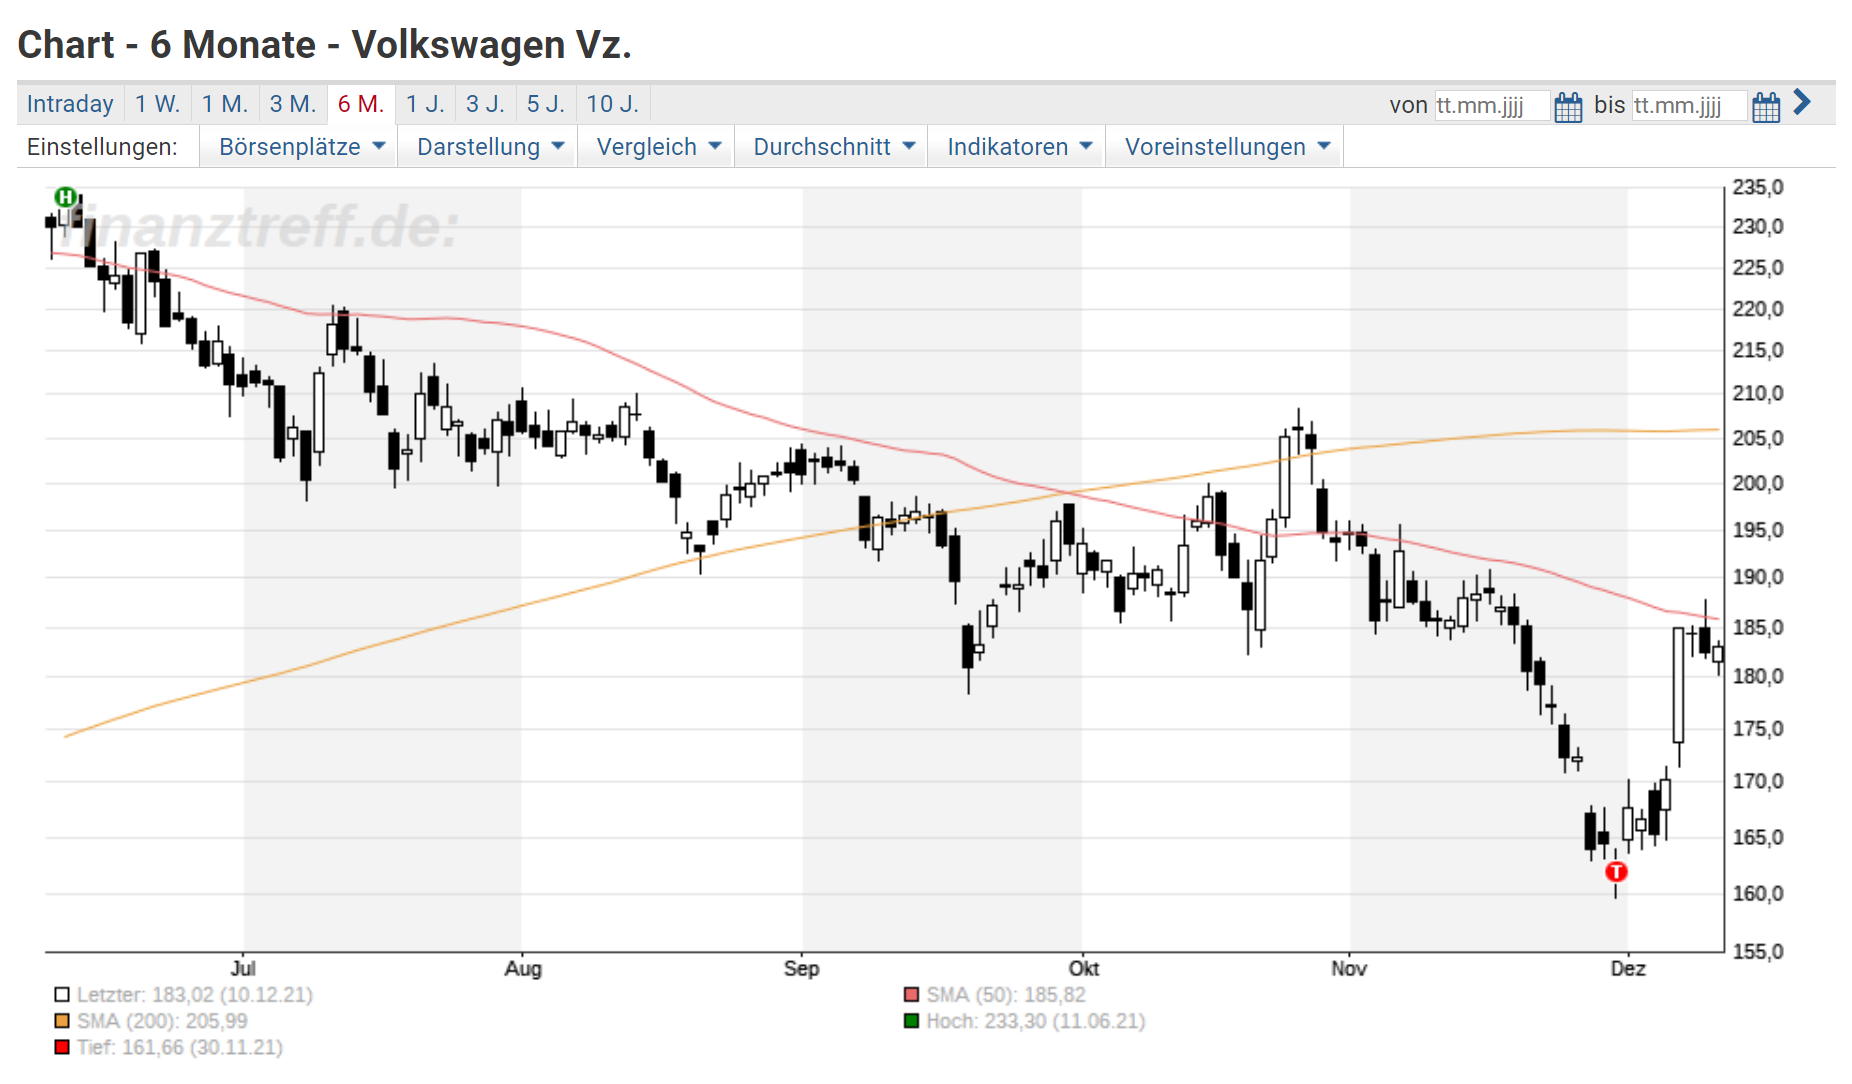
Task: Click the '155,0' y-axis label
Action: click(x=1758, y=952)
